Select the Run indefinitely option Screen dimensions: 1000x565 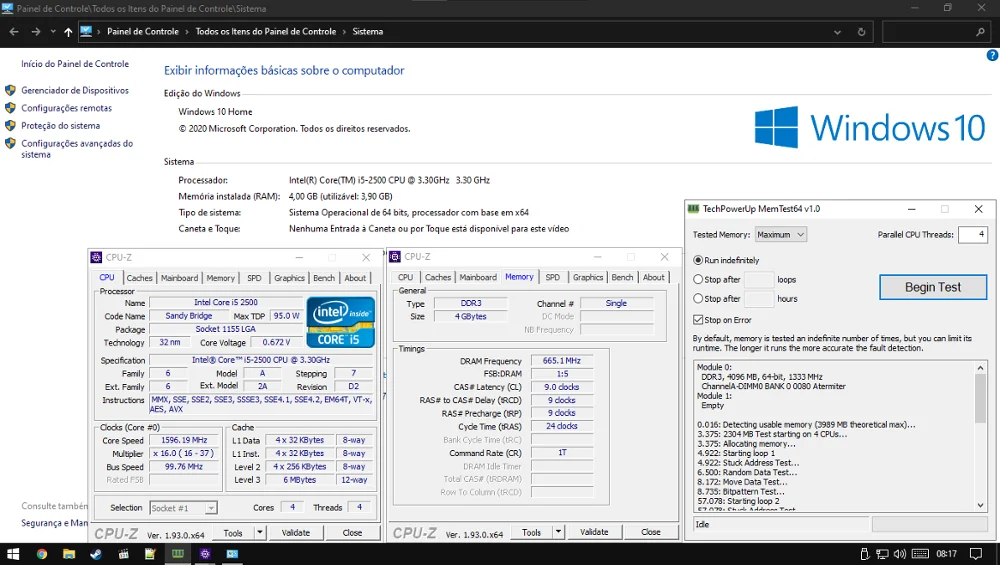tap(698, 260)
